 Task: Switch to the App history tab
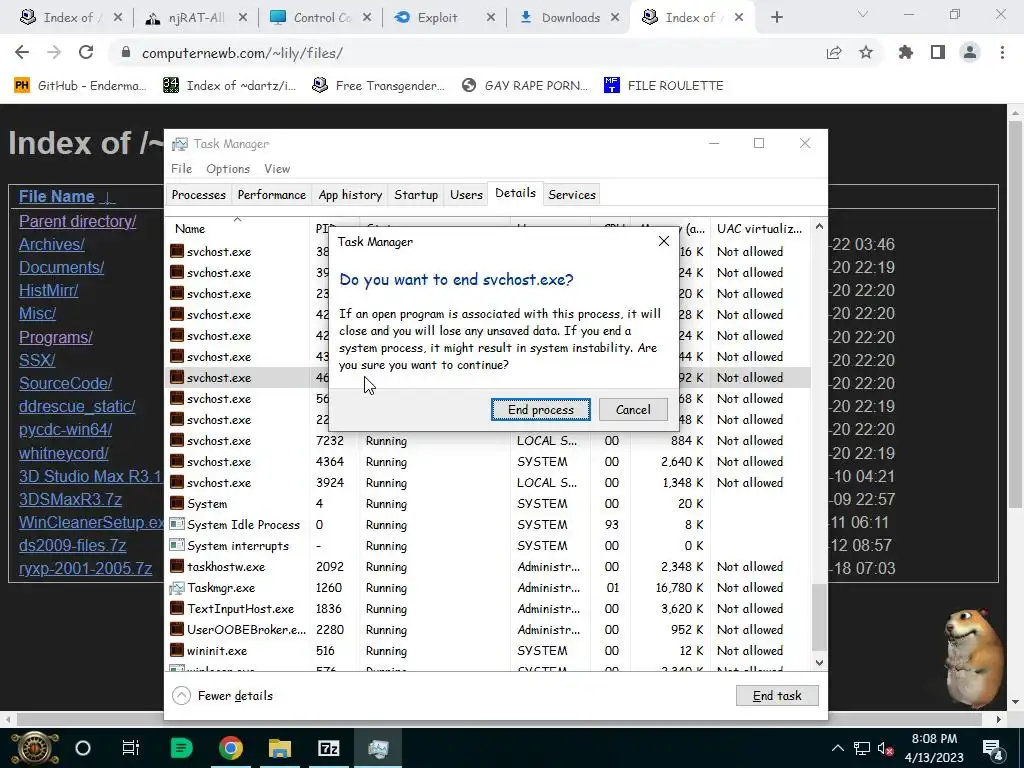pyautogui.click(x=350, y=195)
